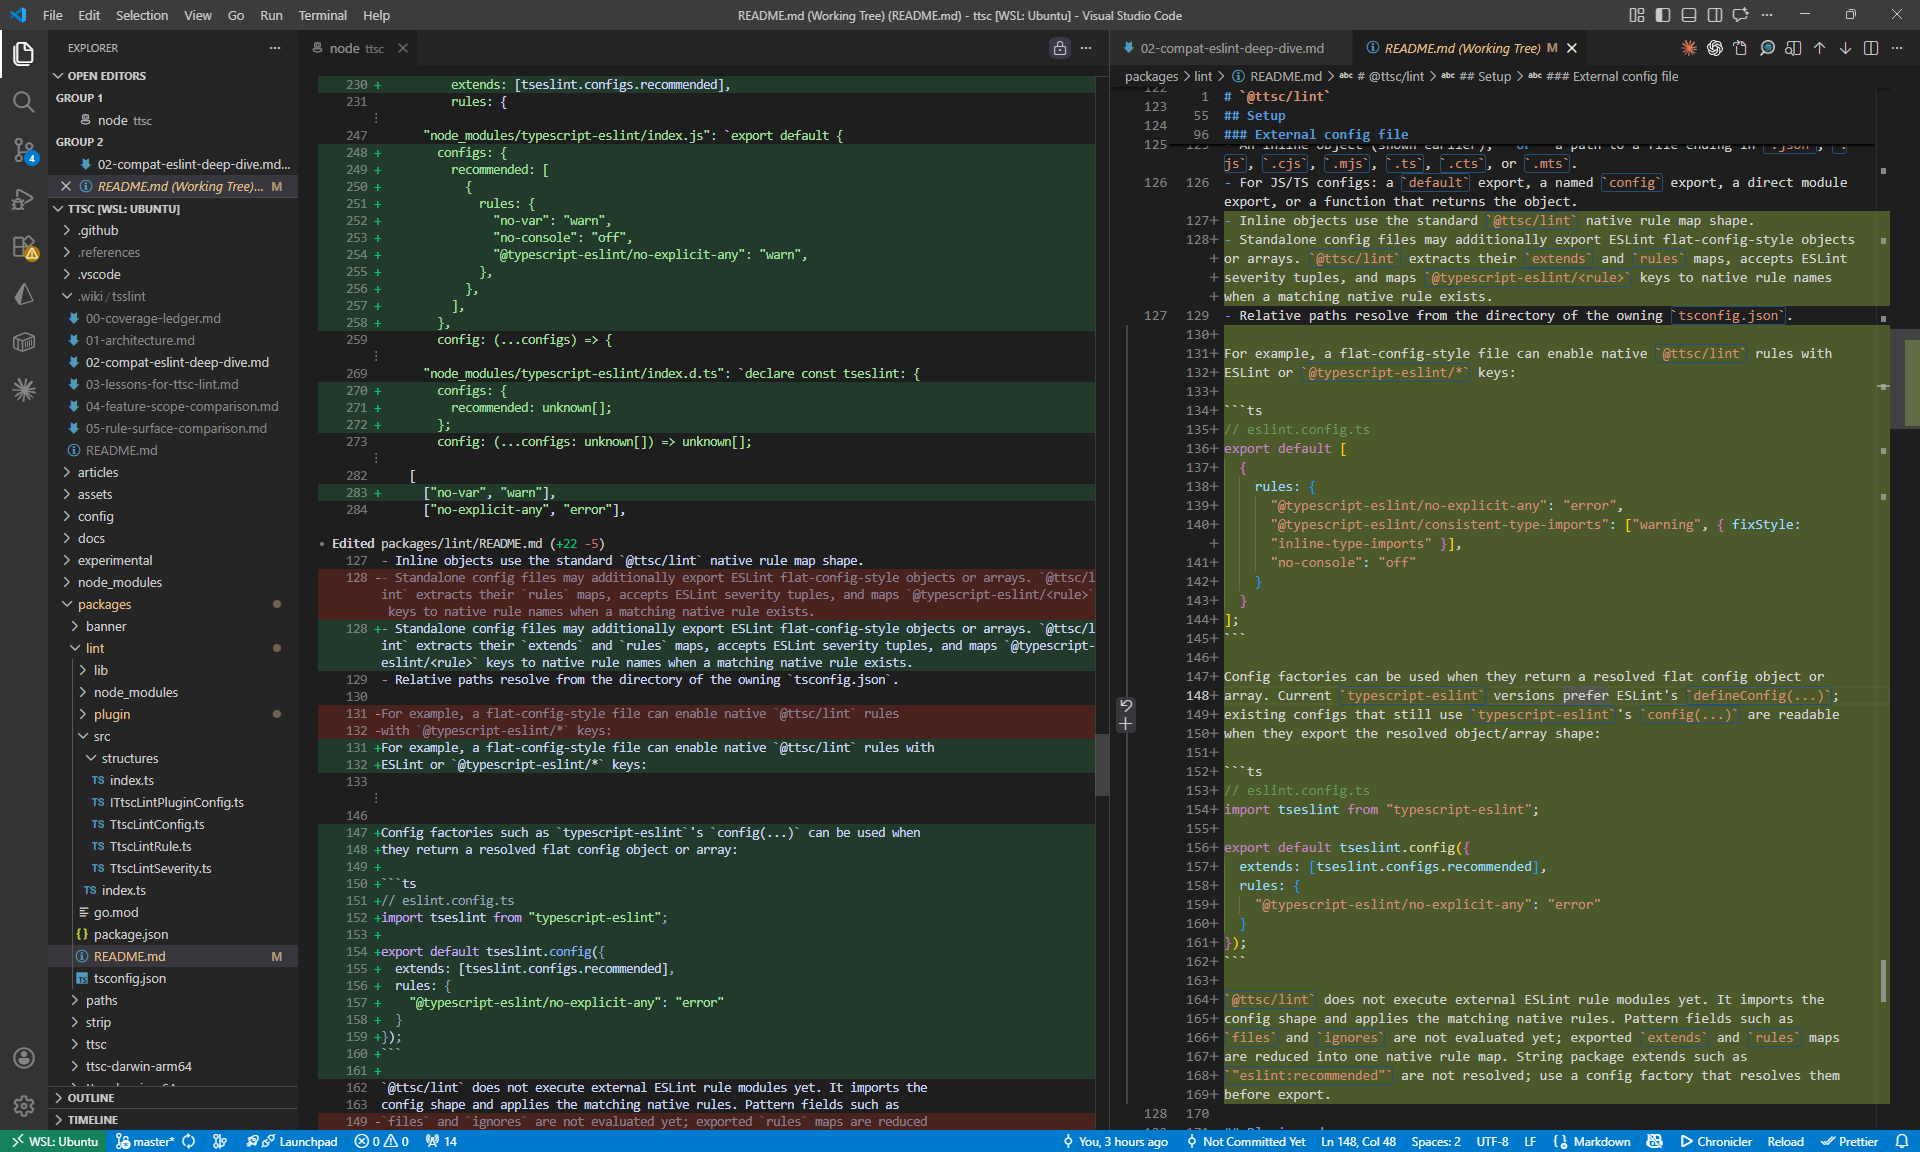Screen dimensions: 1920x1152
Task: Open Run and Debug view
Action: 24,198
